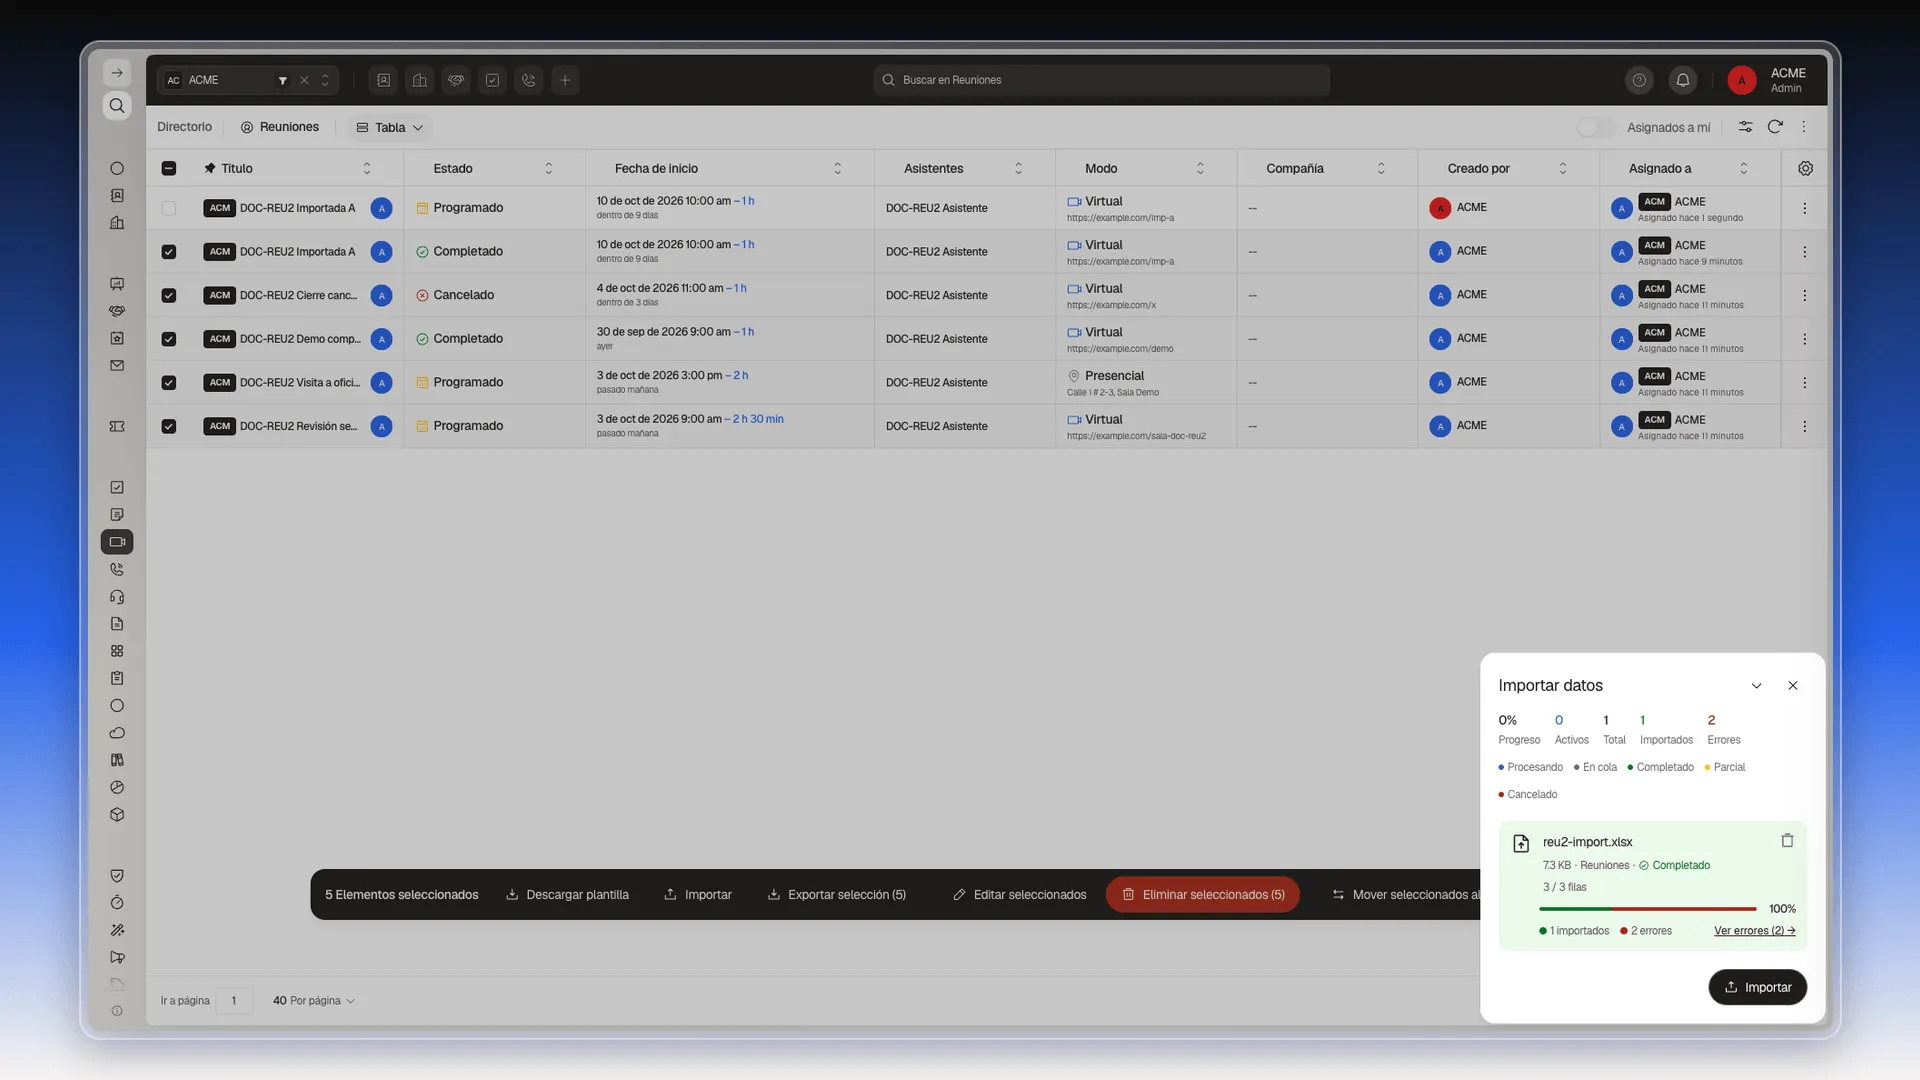Open the mail envelope sidebar icon
Viewport: 1920px width, 1080px height.
[x=117, y=366]
